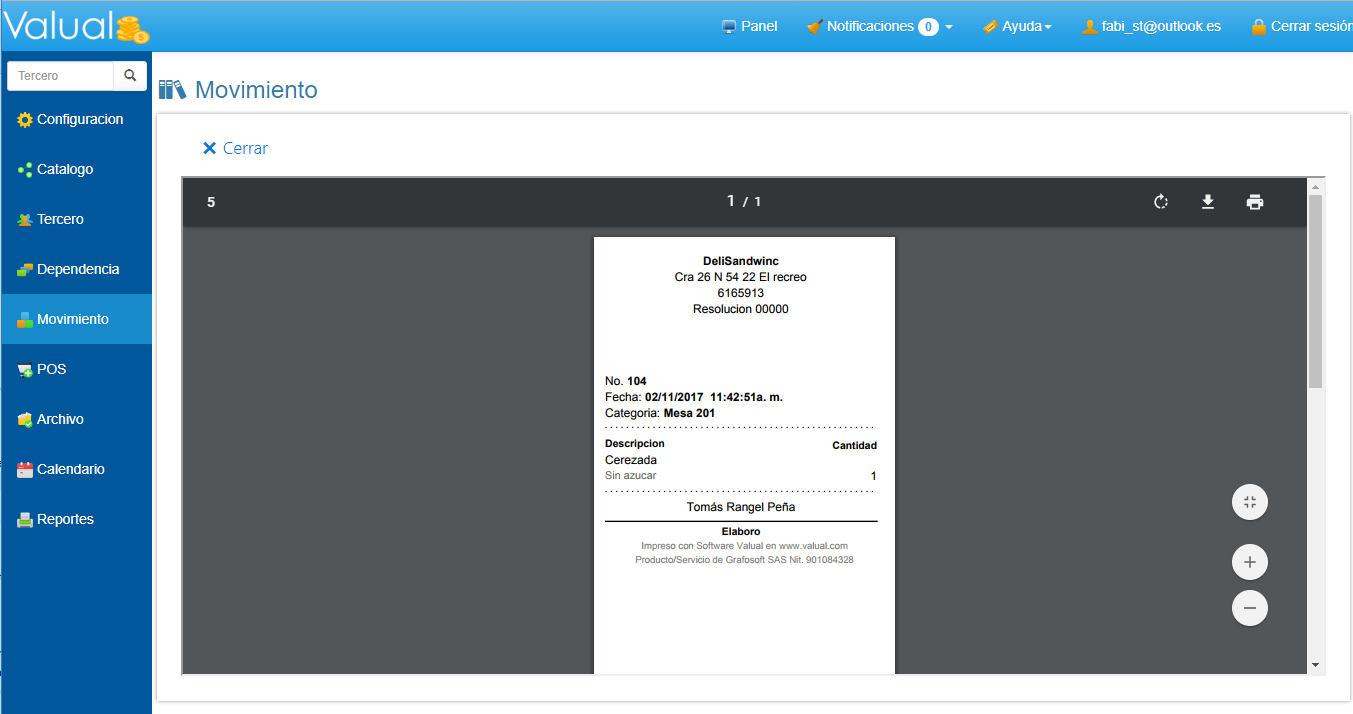Select Catalogo from the sidebar
Screen dimensions: 1353x714
65,170
